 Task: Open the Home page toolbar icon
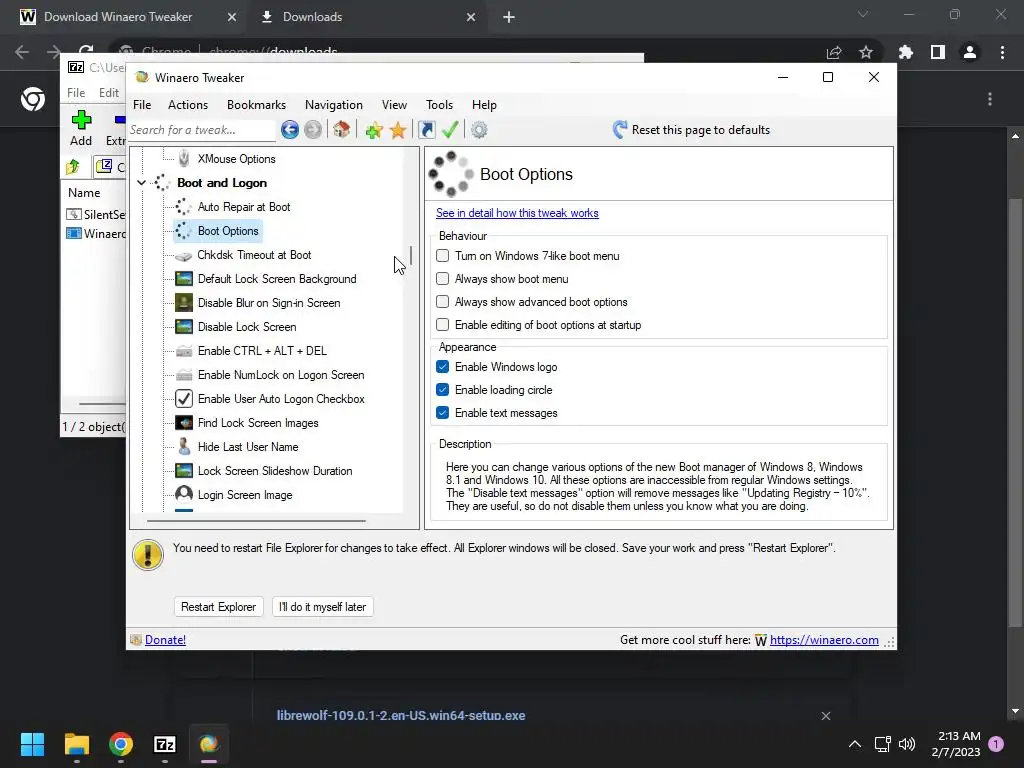click(341, 129)
